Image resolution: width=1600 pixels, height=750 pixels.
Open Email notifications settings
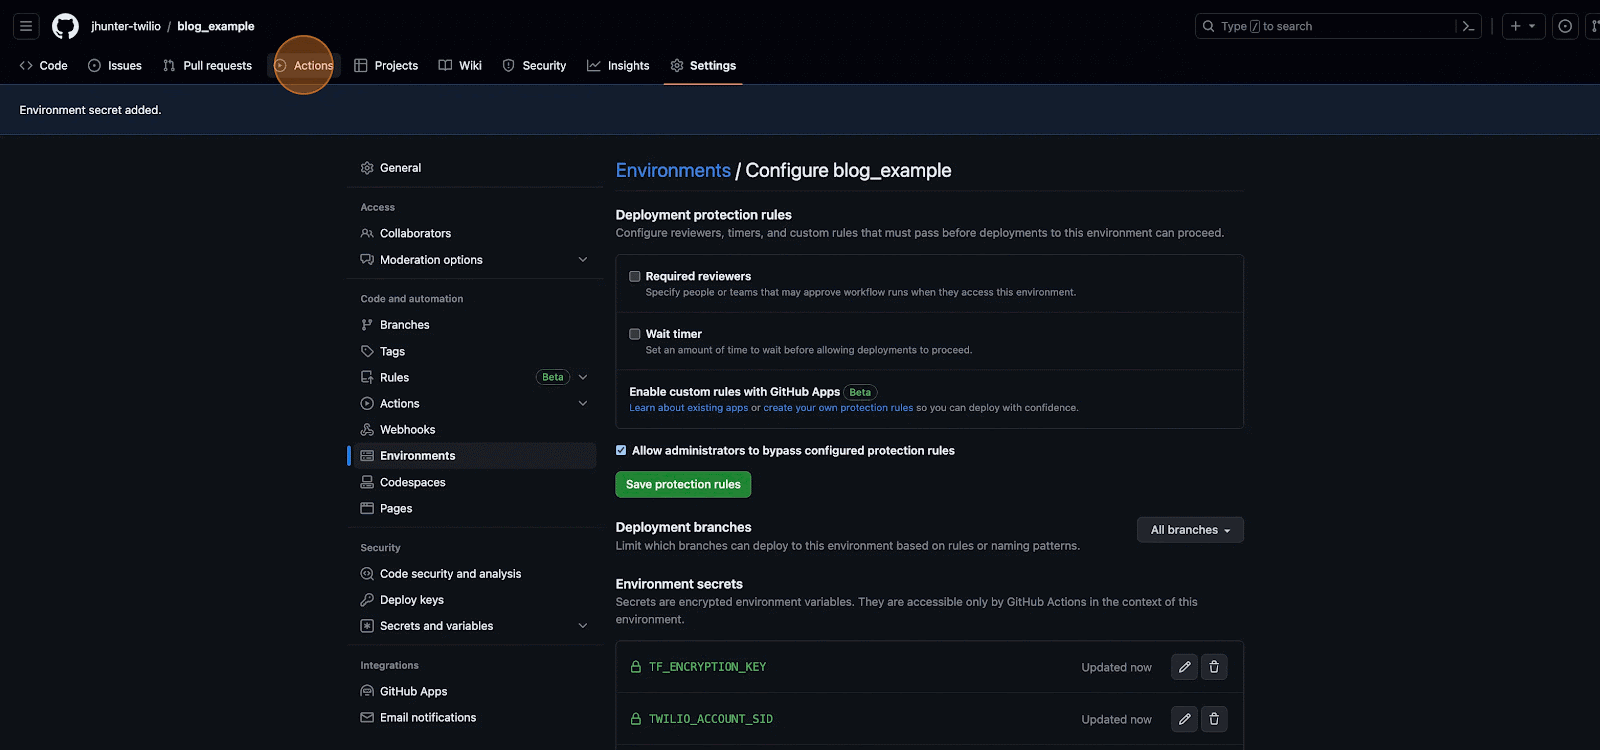point(472,717)
